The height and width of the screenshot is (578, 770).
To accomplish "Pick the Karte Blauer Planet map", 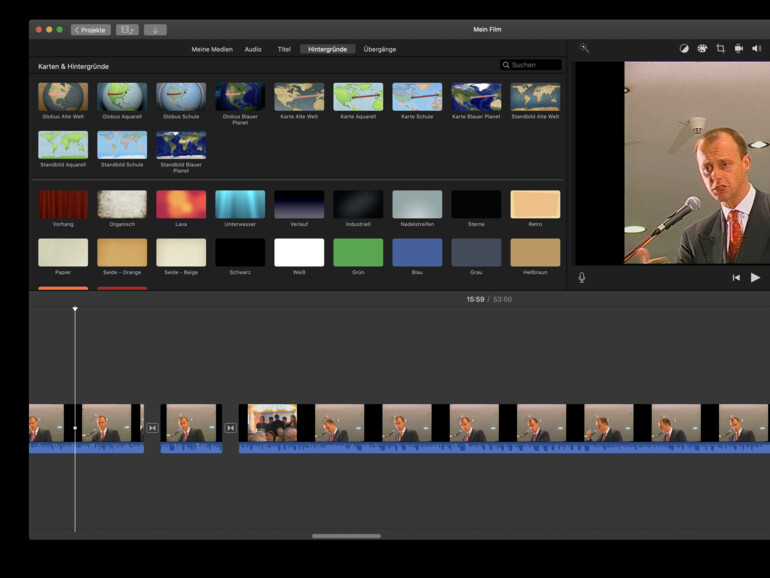I will [476, 97].
